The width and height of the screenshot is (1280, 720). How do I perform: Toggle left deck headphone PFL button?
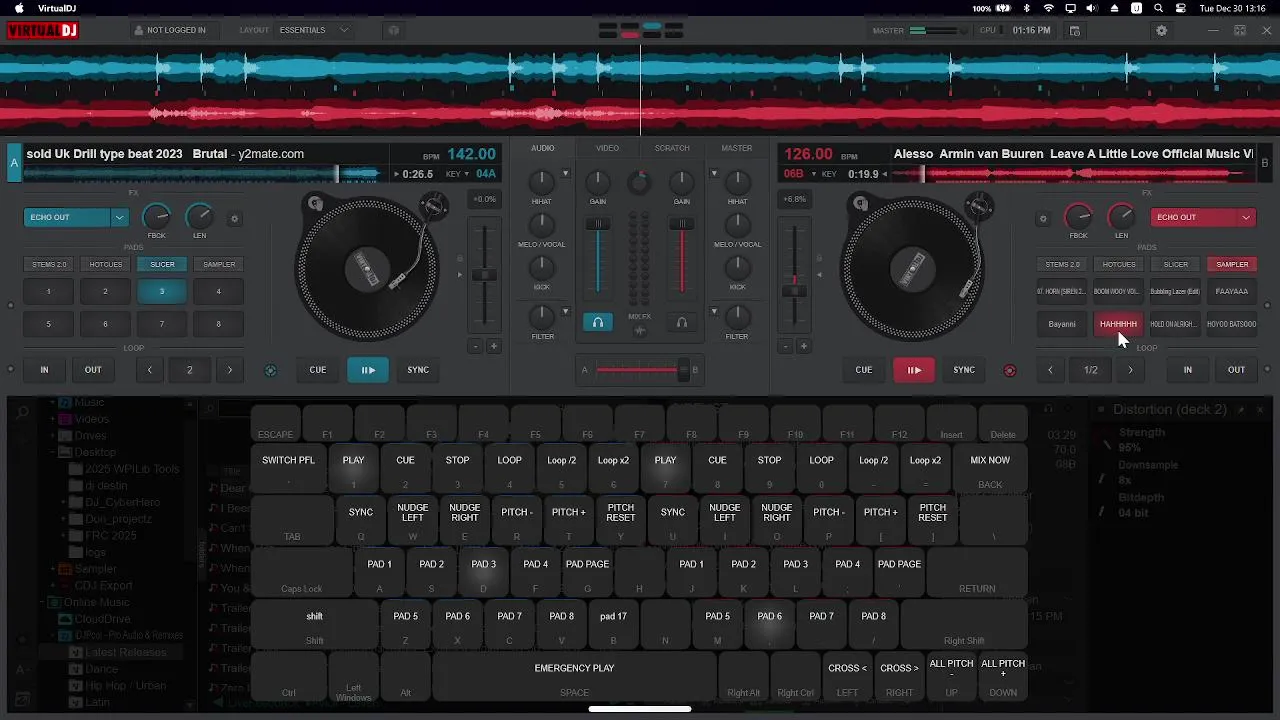coord(598,323)
